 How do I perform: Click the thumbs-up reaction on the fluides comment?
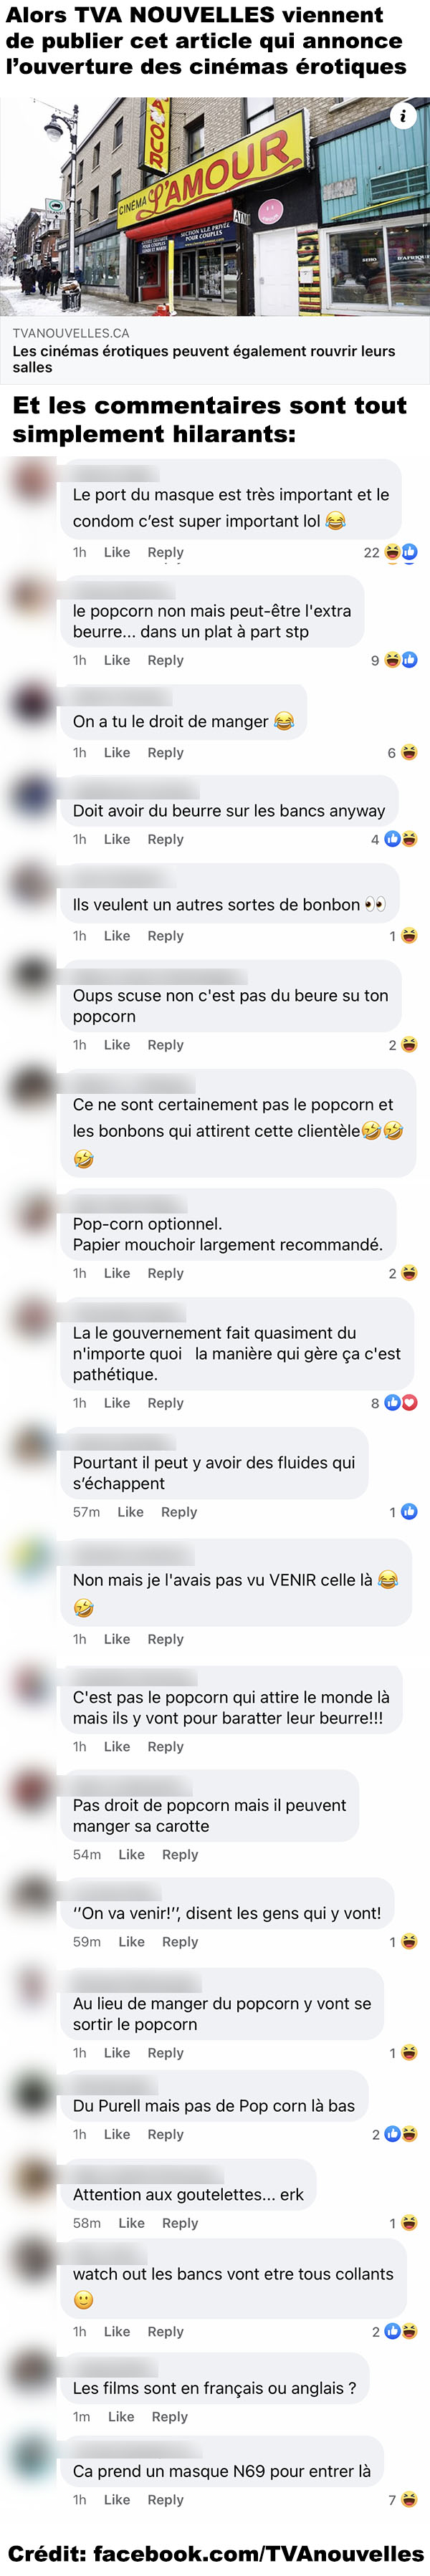click(x=409, y=1512)
